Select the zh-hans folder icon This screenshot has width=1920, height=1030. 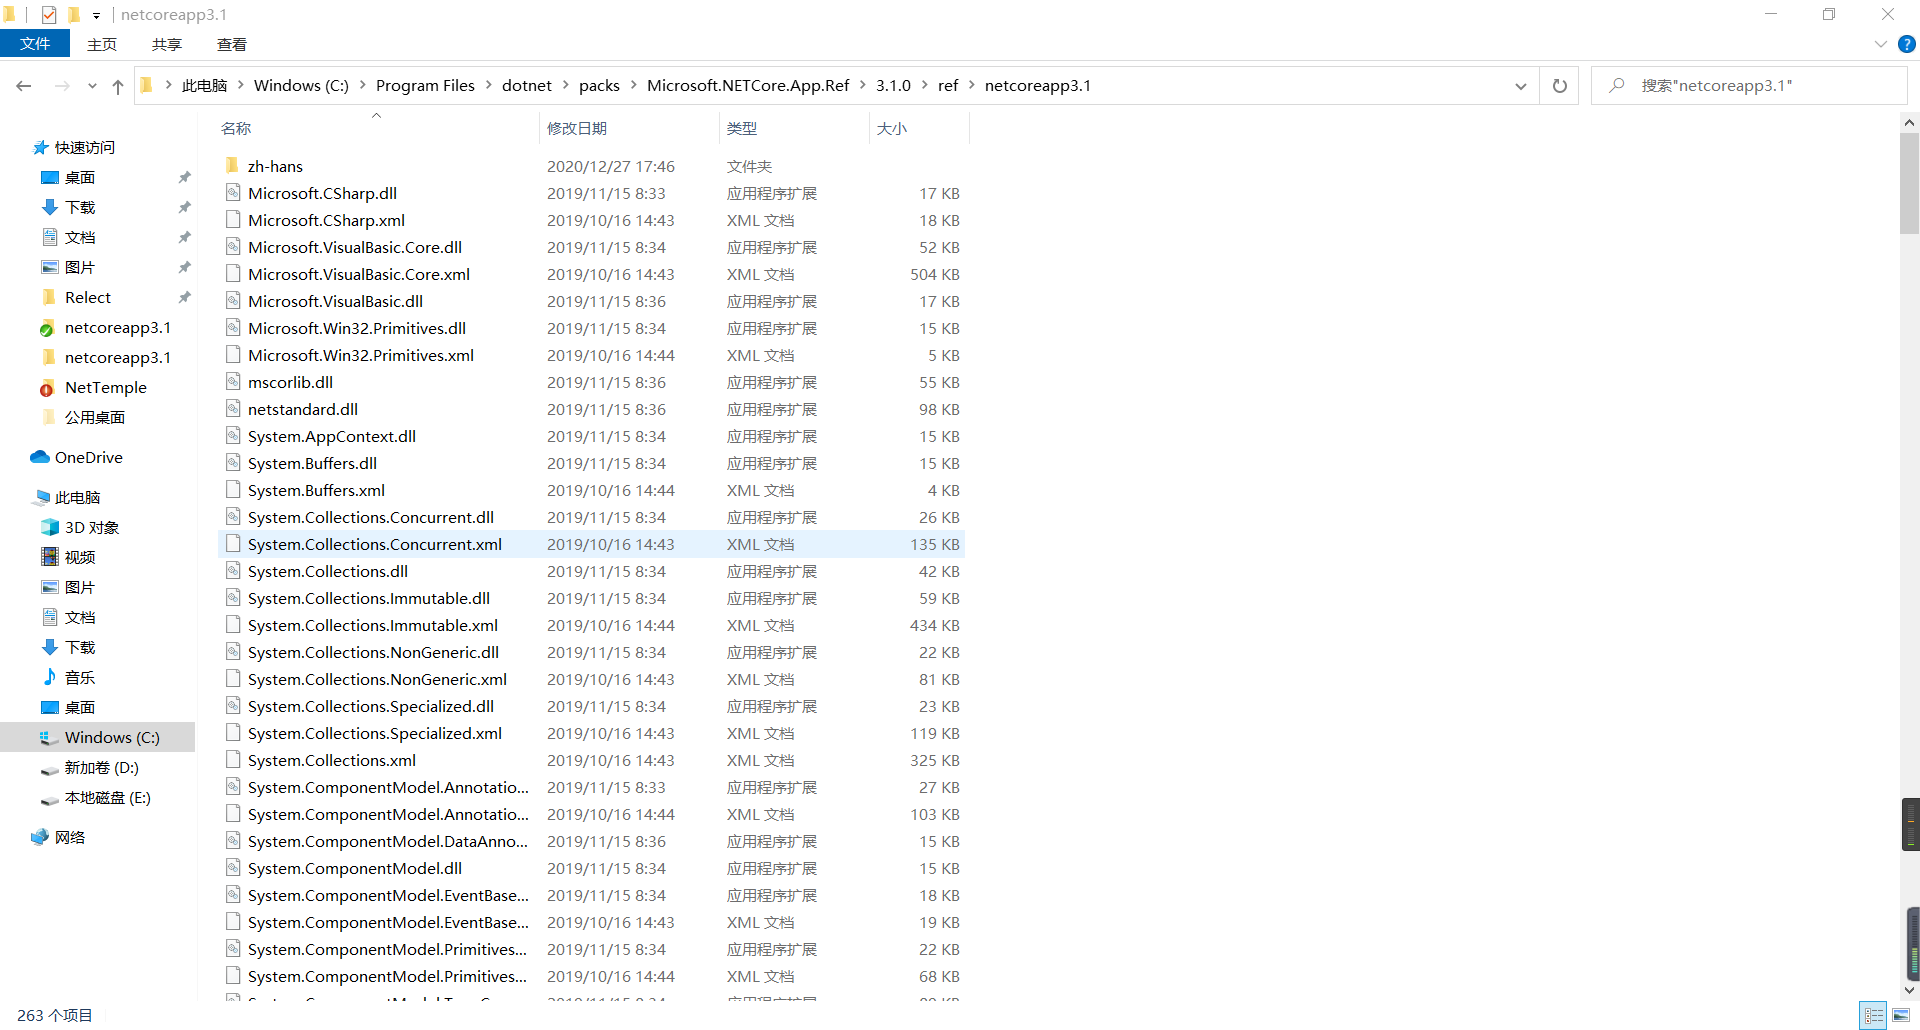coord(232,166)
